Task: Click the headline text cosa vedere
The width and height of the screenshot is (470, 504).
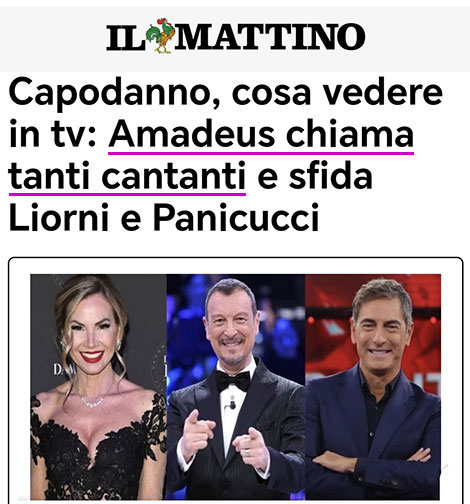Action: click(x=337, y=93)
